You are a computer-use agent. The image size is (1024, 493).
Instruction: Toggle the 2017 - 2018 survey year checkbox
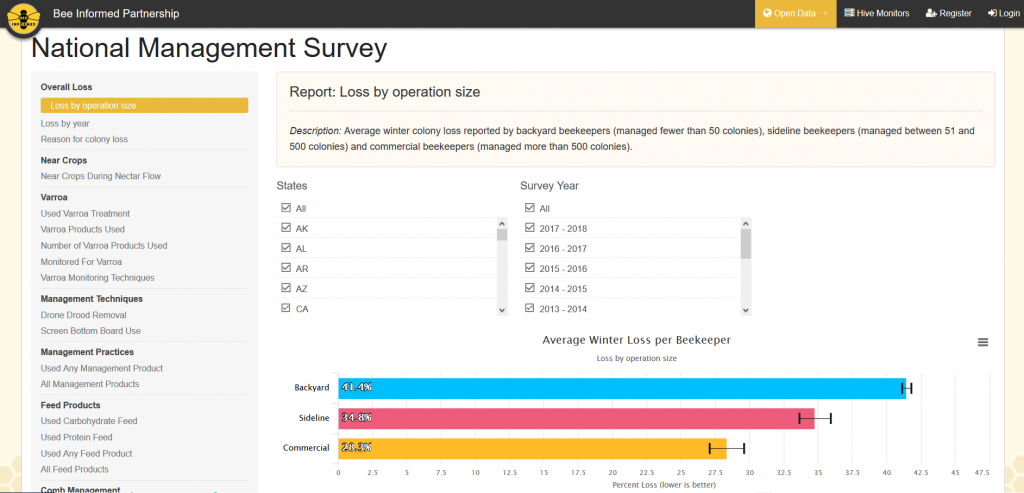coord(530,228)
